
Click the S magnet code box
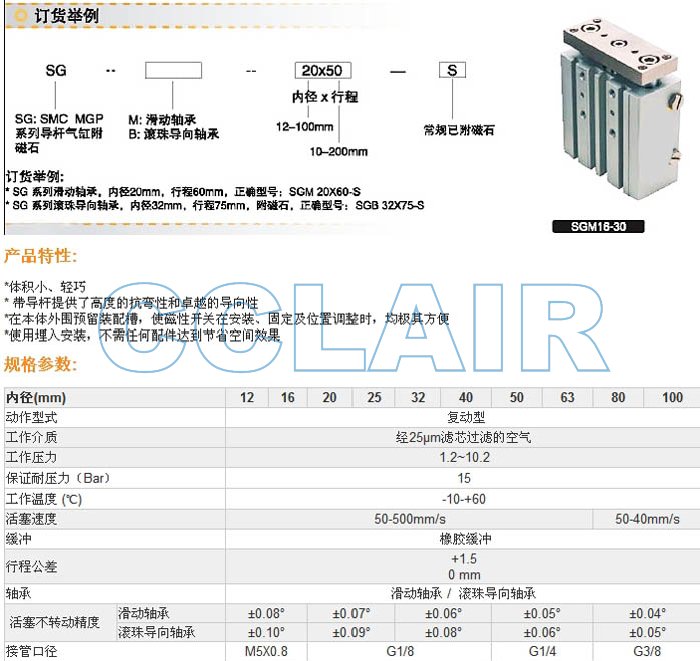tap(452, 71)
